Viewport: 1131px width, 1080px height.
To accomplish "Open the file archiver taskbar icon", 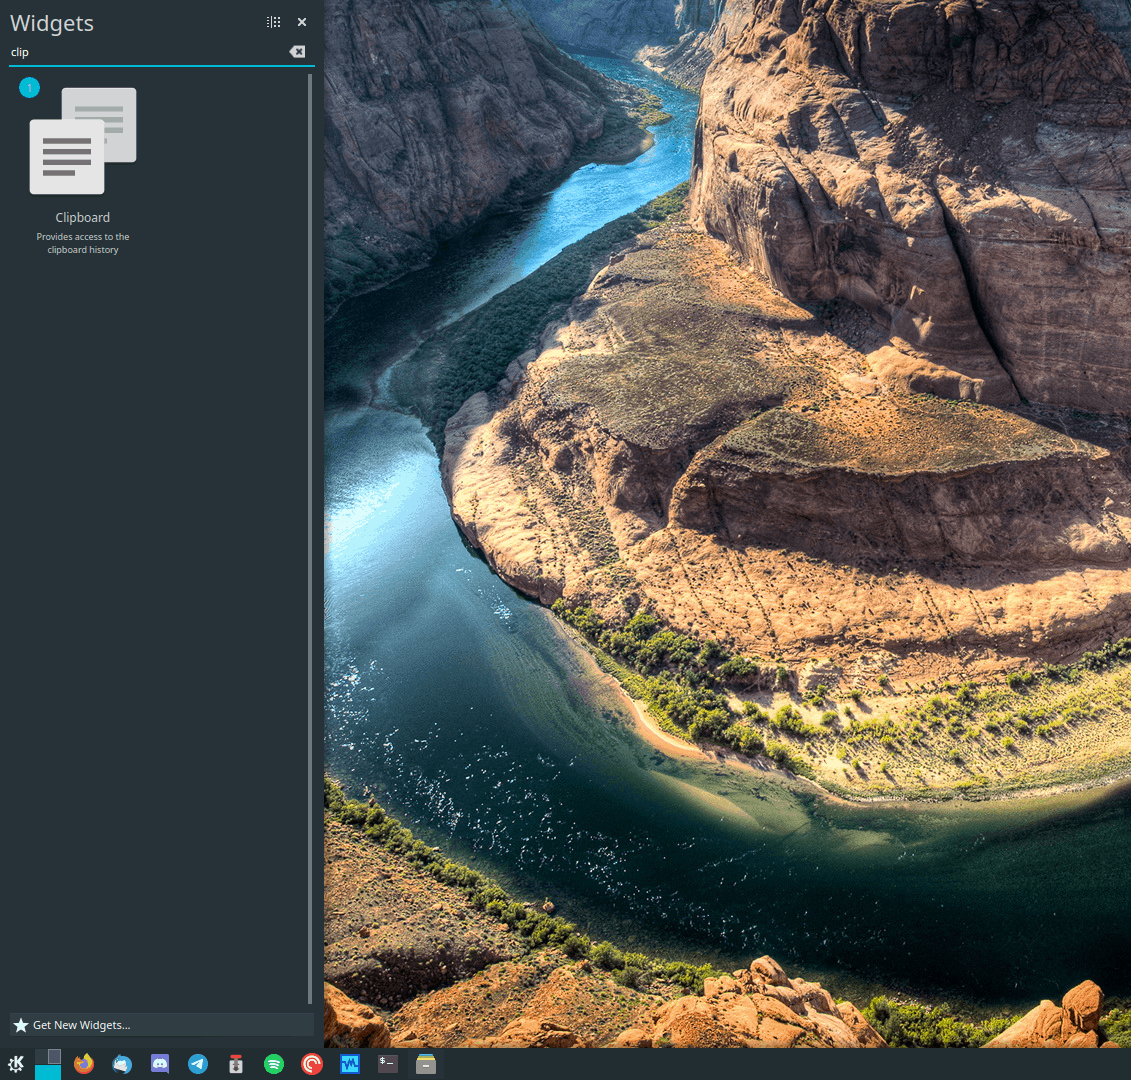I will click(425, 1064).
